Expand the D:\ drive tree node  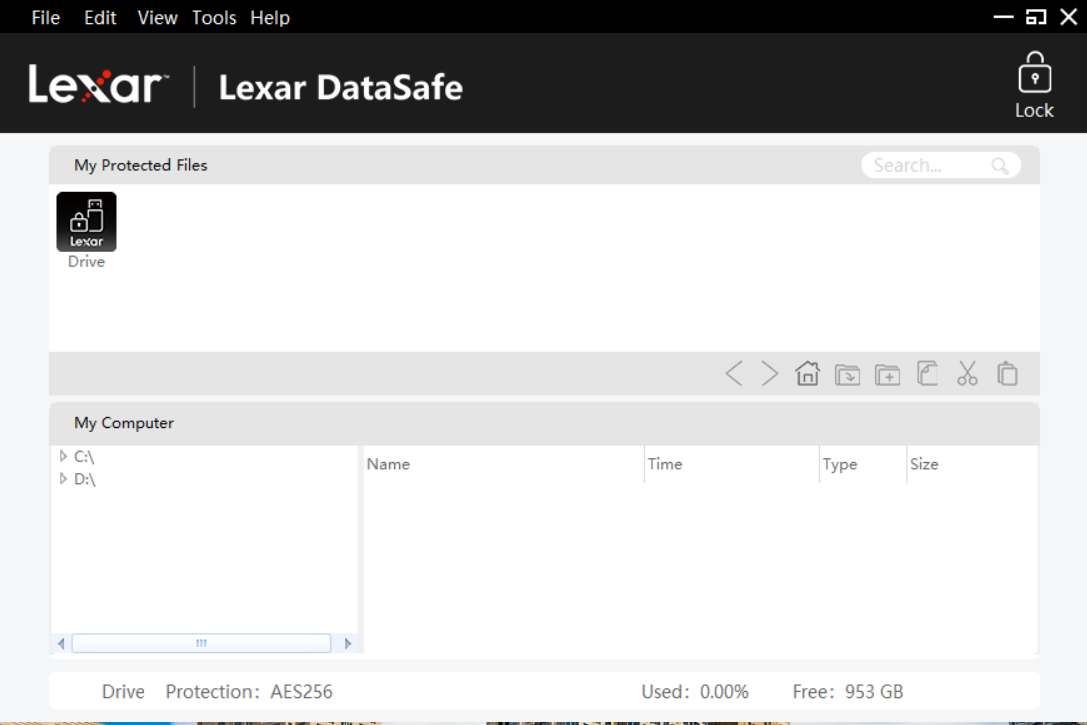(x=64, y=479)
